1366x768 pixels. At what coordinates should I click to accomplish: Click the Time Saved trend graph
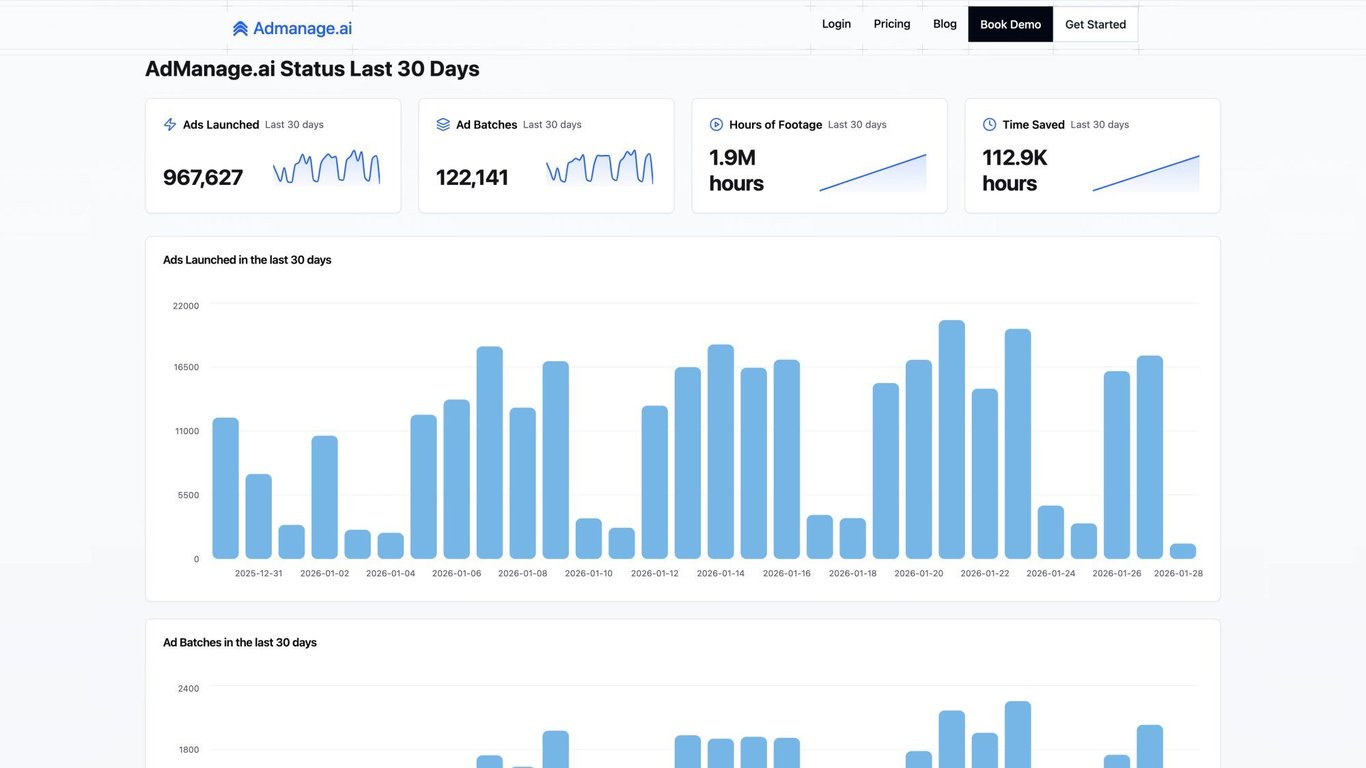coord(1145,172)
